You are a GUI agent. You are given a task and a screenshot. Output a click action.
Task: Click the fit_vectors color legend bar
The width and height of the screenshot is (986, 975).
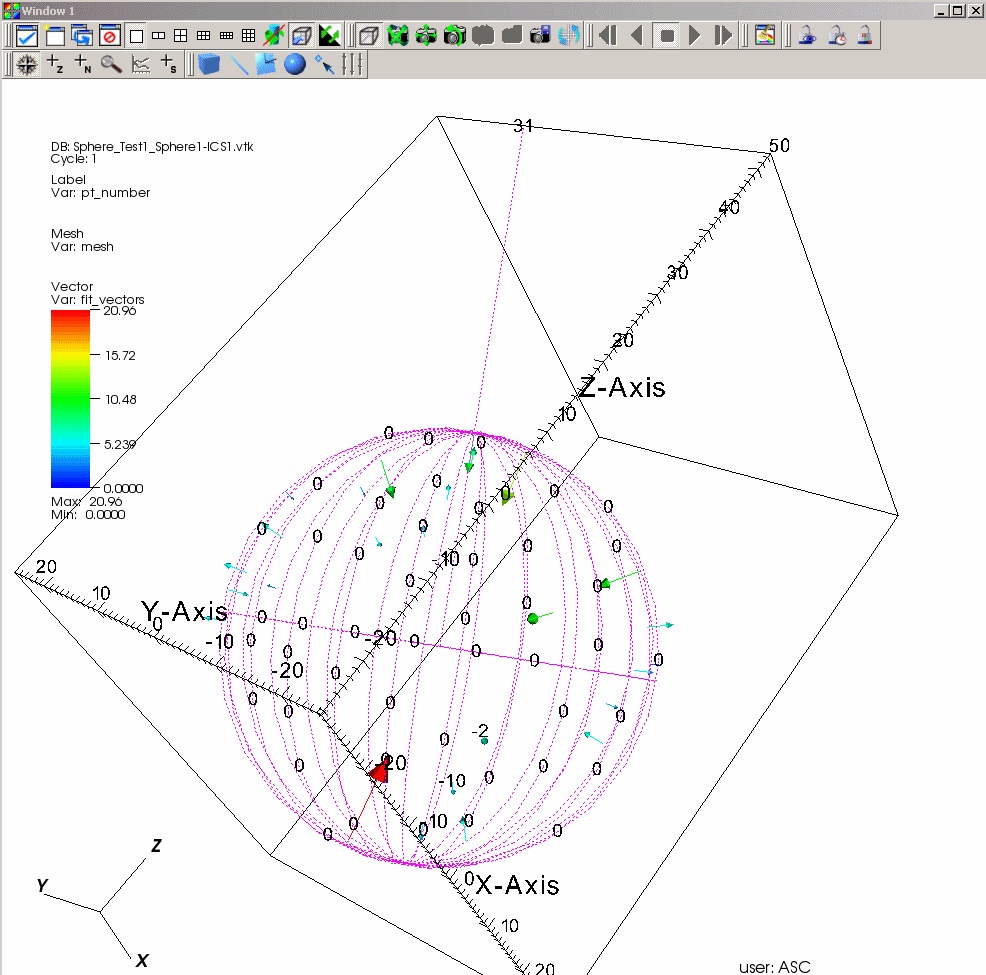click(70, 398)
